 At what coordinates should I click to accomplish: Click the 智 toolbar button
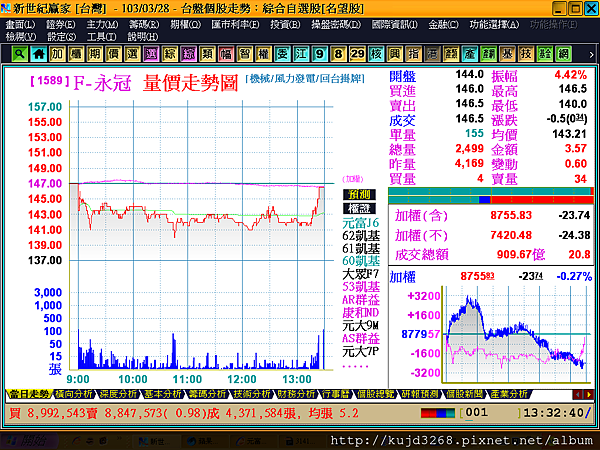[245, 54]
